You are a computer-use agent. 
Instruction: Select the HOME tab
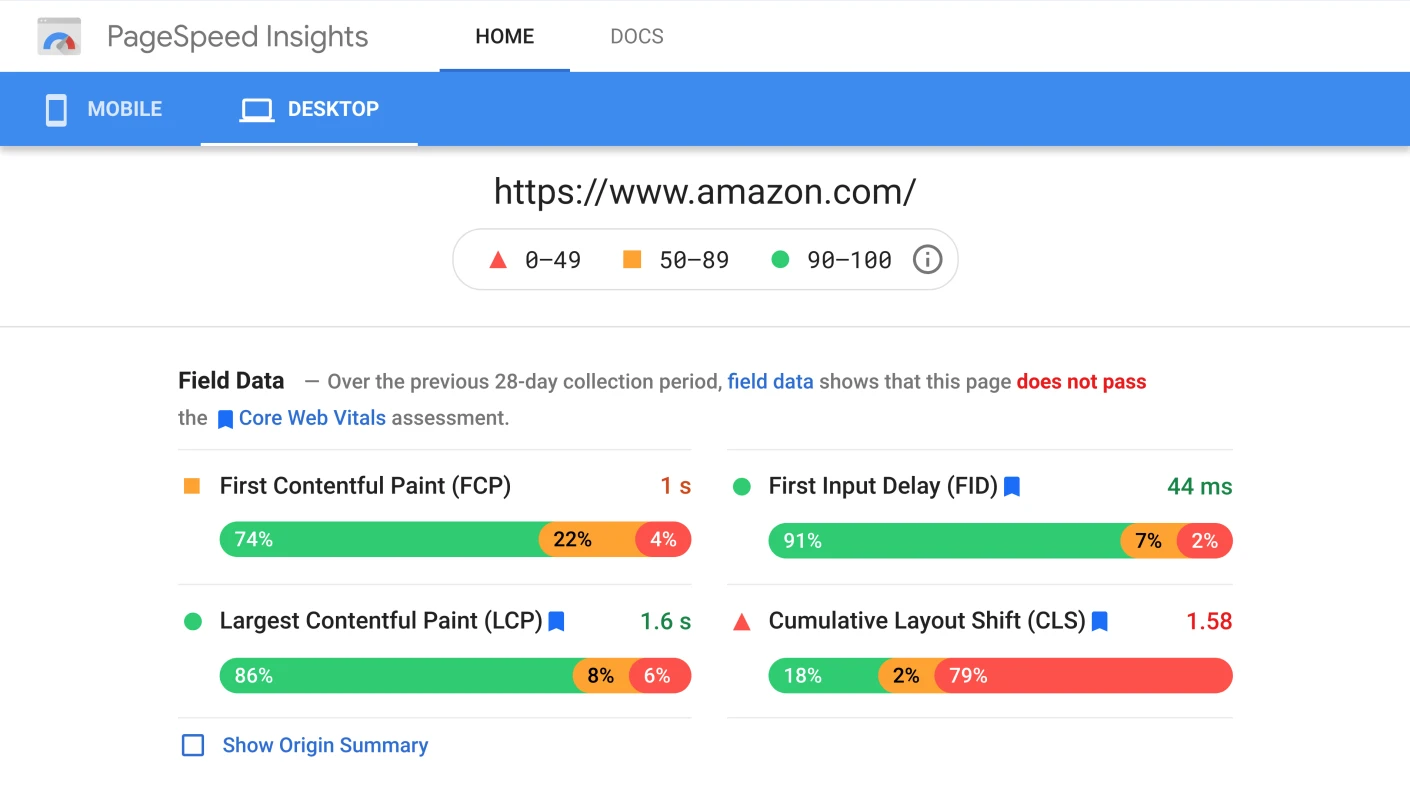[x=504, y=36]
